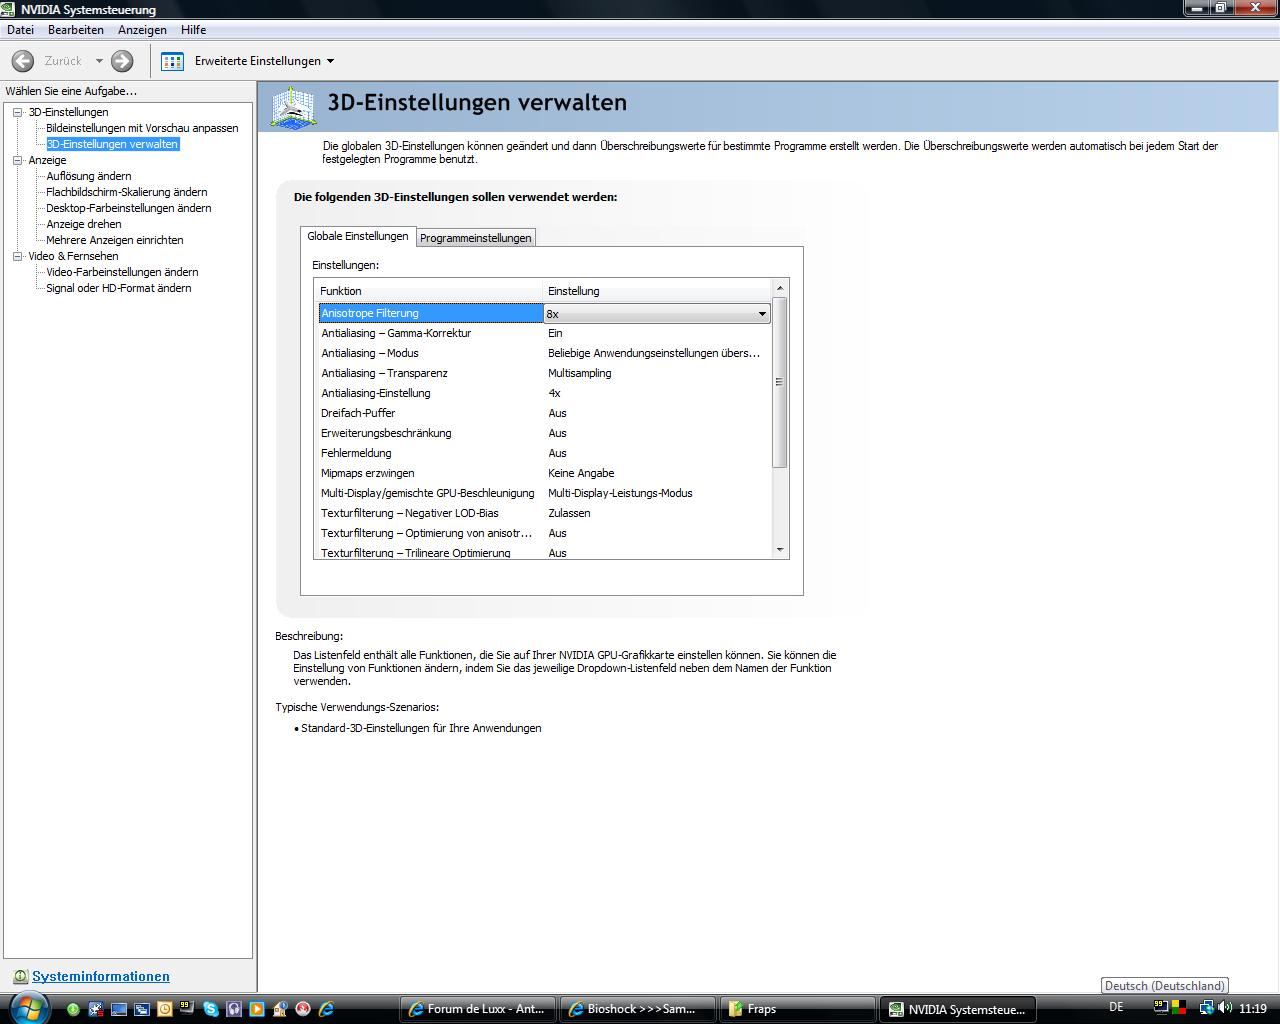Select the Antialiasing – Transparenz row
This screenshot has width=1280, height=1024.
(x=545, y=373)
